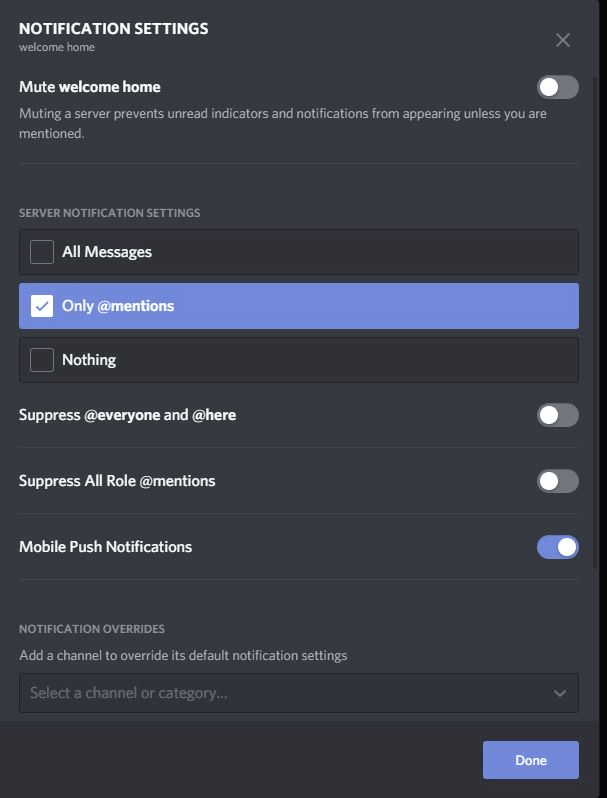This screenshot has height=798, width=607.
Task: Click the checked box beside Only @mentions
Action: click(42, 306)
